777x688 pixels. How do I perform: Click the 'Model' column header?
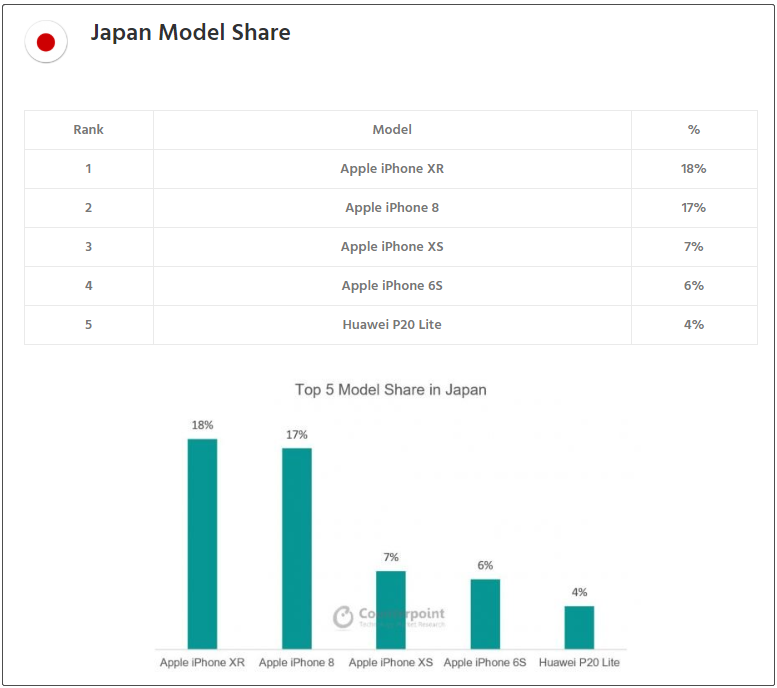[x=392, y=130]
